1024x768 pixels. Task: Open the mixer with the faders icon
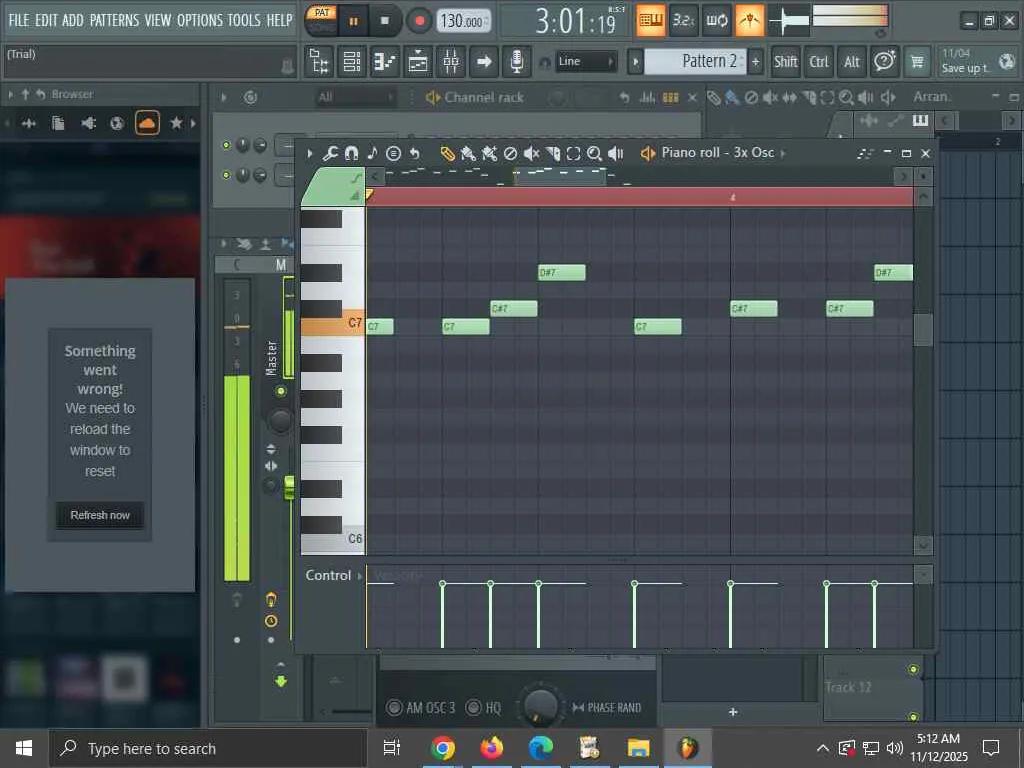[451, 62]
